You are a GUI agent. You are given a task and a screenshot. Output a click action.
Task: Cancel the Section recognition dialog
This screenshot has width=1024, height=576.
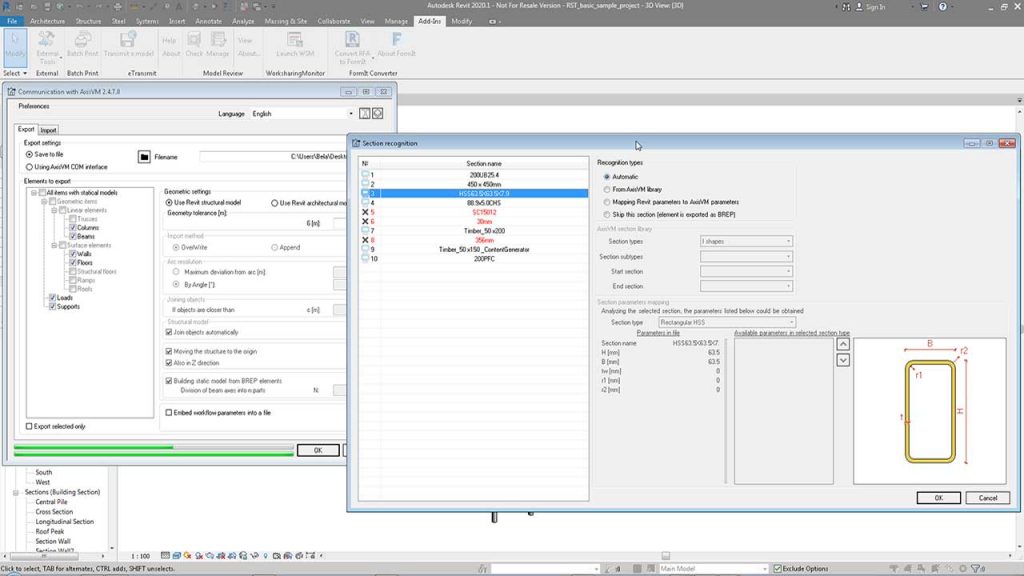pyautogui.click(x=989, y=497)
